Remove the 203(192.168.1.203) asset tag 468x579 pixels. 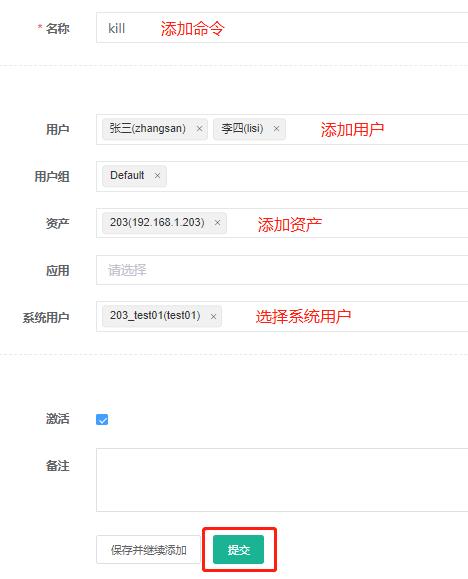[x=218, y=223]
